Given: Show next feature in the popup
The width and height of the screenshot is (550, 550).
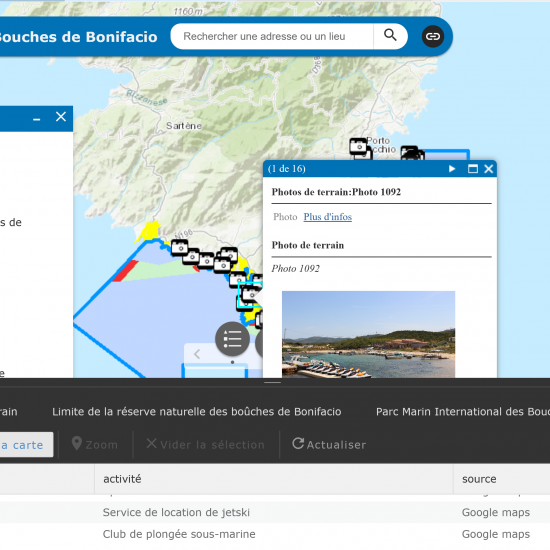Looking at the screenshot, I should [x=452, y=169].
